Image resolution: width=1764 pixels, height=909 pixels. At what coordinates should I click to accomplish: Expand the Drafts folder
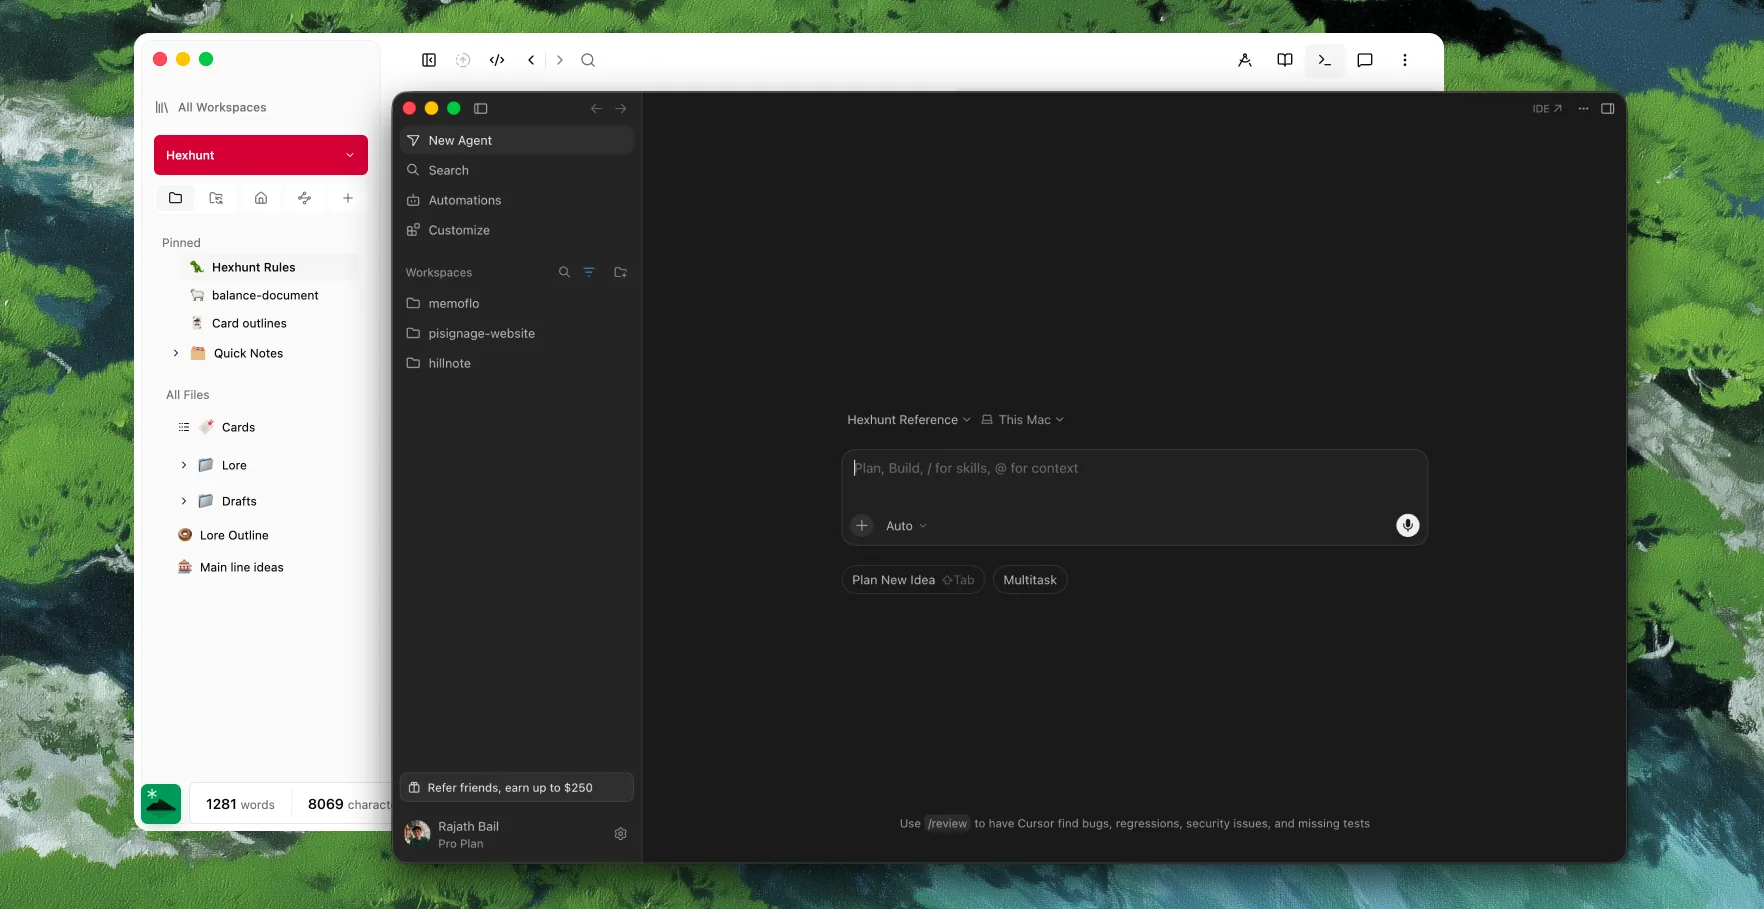click(x=184, y=501)
